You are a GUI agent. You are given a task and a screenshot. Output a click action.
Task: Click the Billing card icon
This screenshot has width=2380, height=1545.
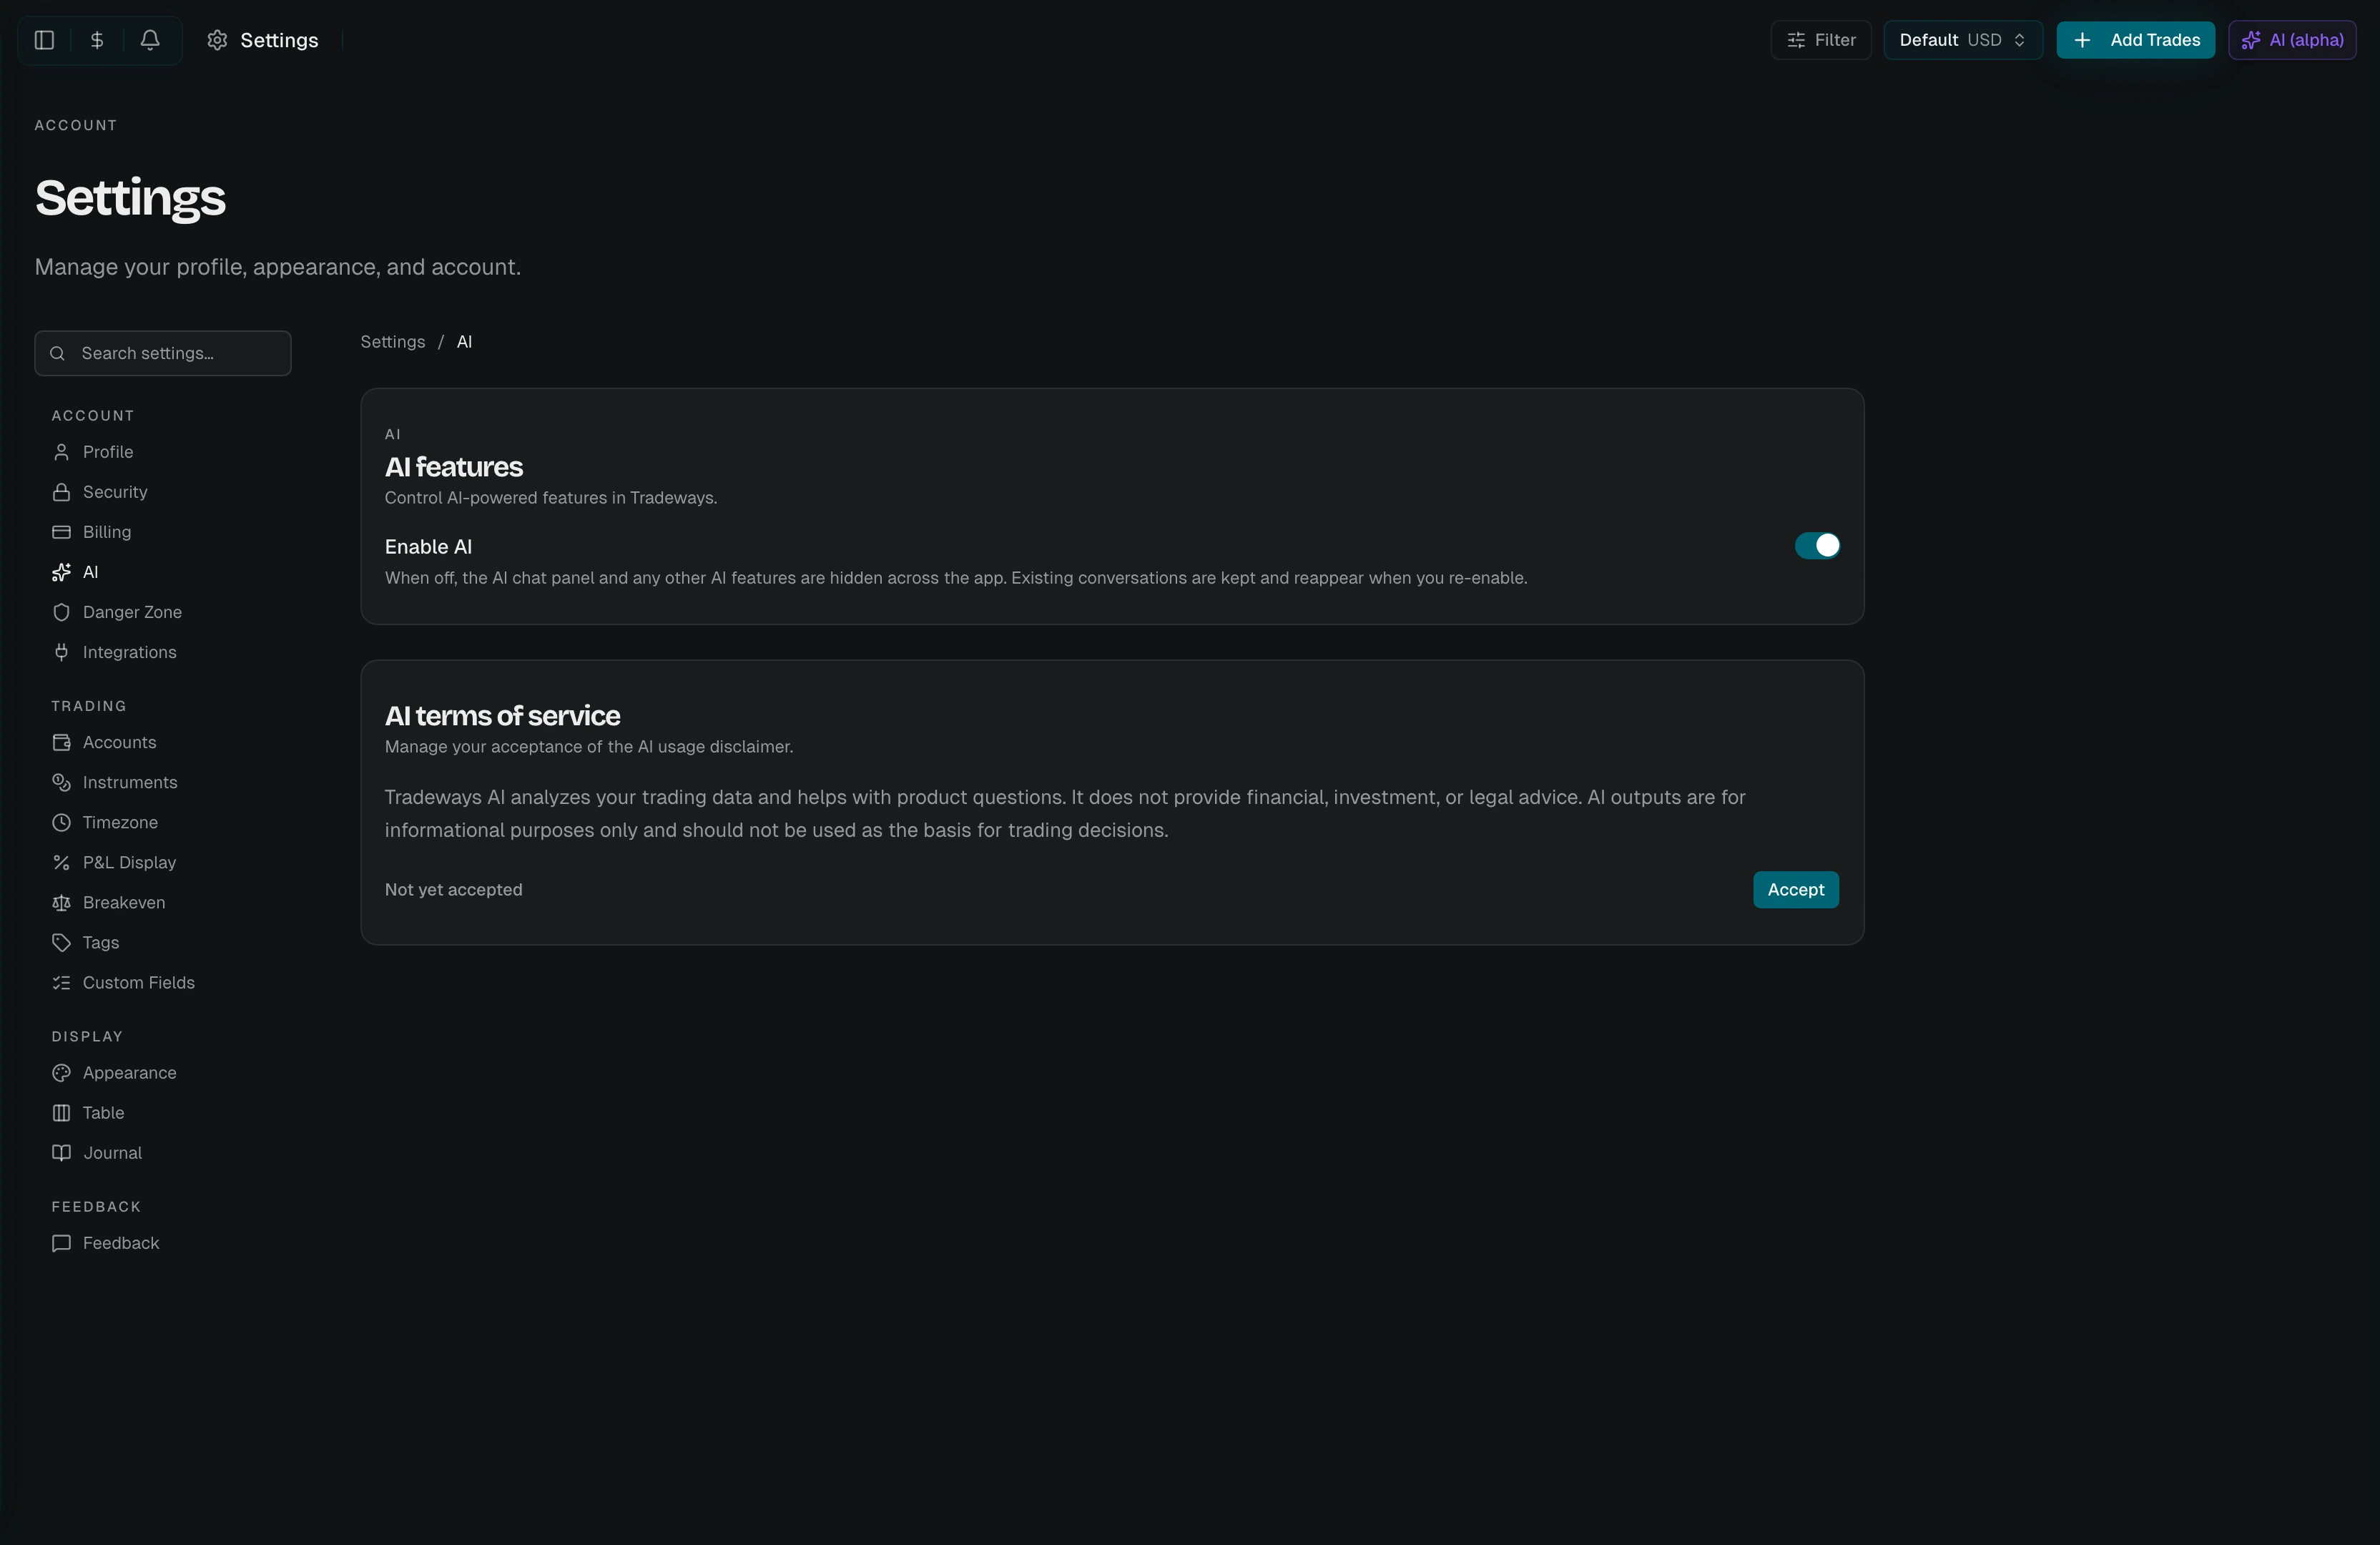click(x=61, y=532)
